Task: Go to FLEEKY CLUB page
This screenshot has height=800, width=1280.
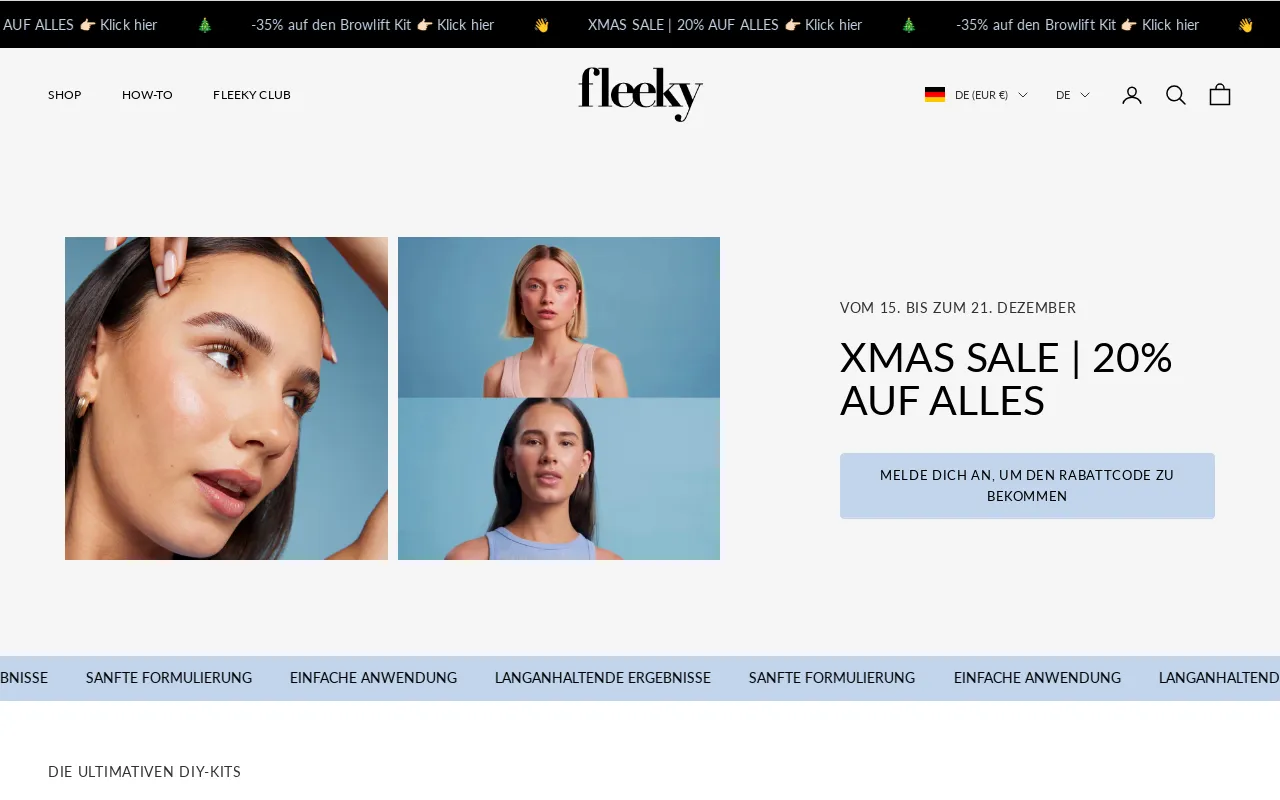Action: click(x=252, y=95)
